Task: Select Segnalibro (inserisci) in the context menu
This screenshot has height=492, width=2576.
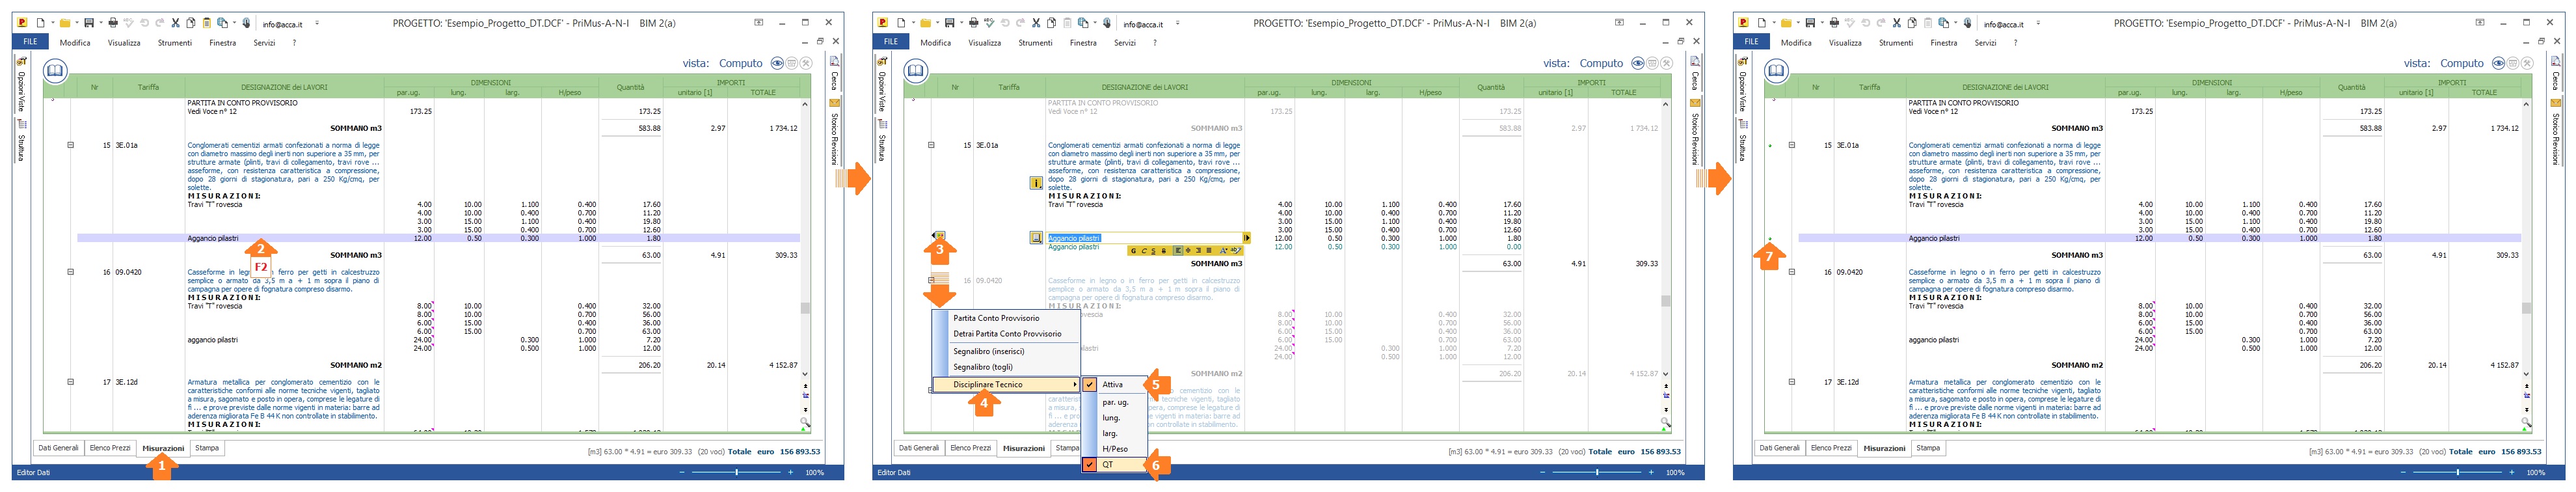Action: [989, 352]
